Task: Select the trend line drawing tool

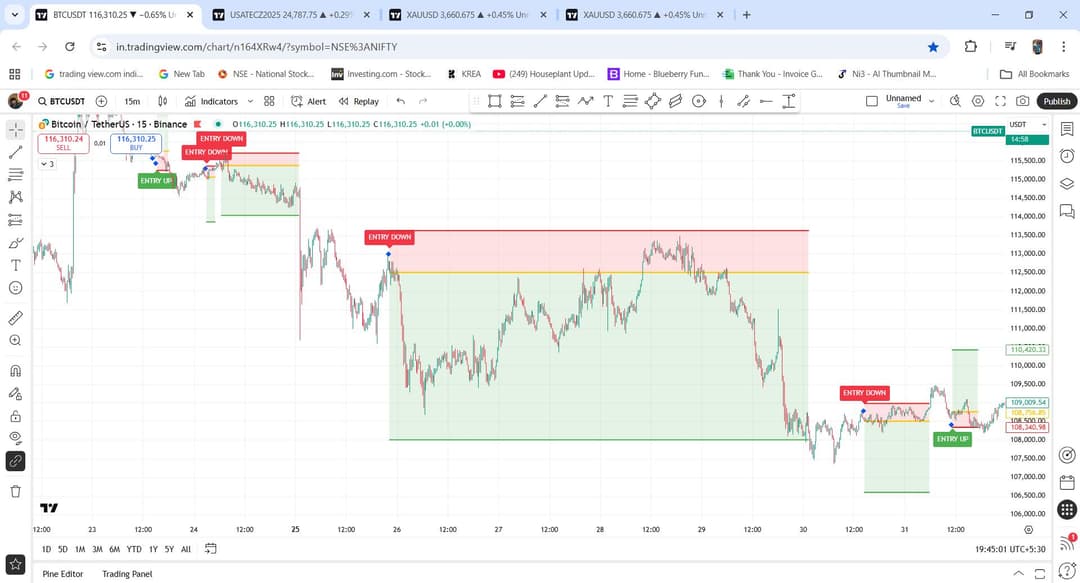Action: (x=15, y=152)
